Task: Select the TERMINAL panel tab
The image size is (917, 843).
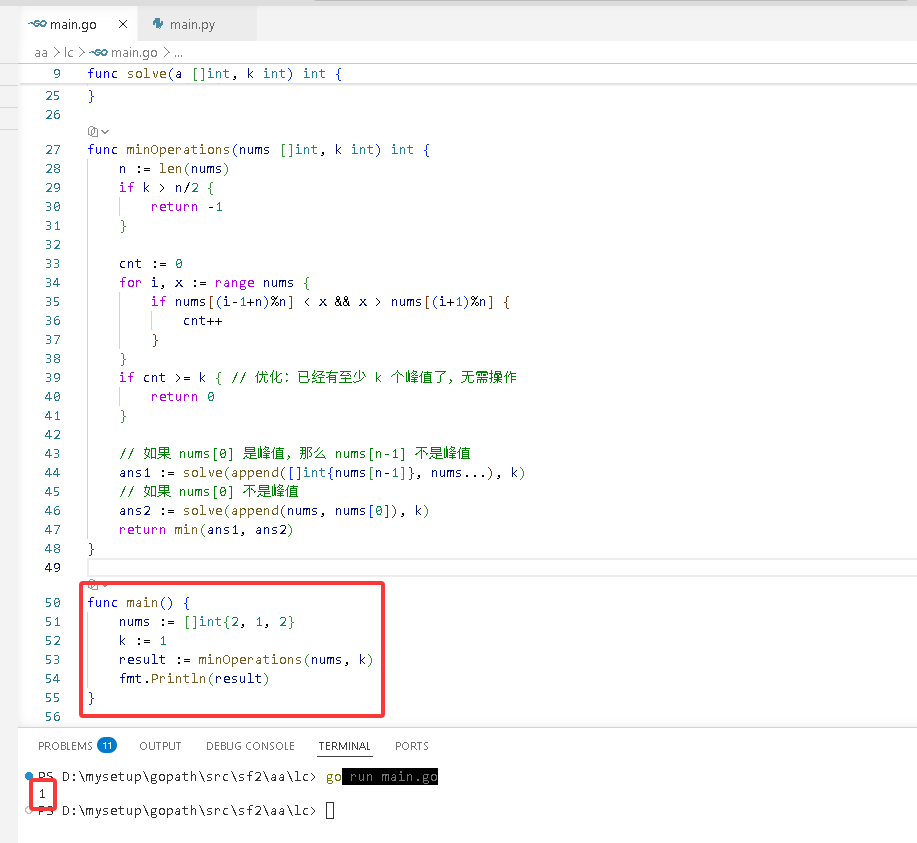Action: pos(344,746)
